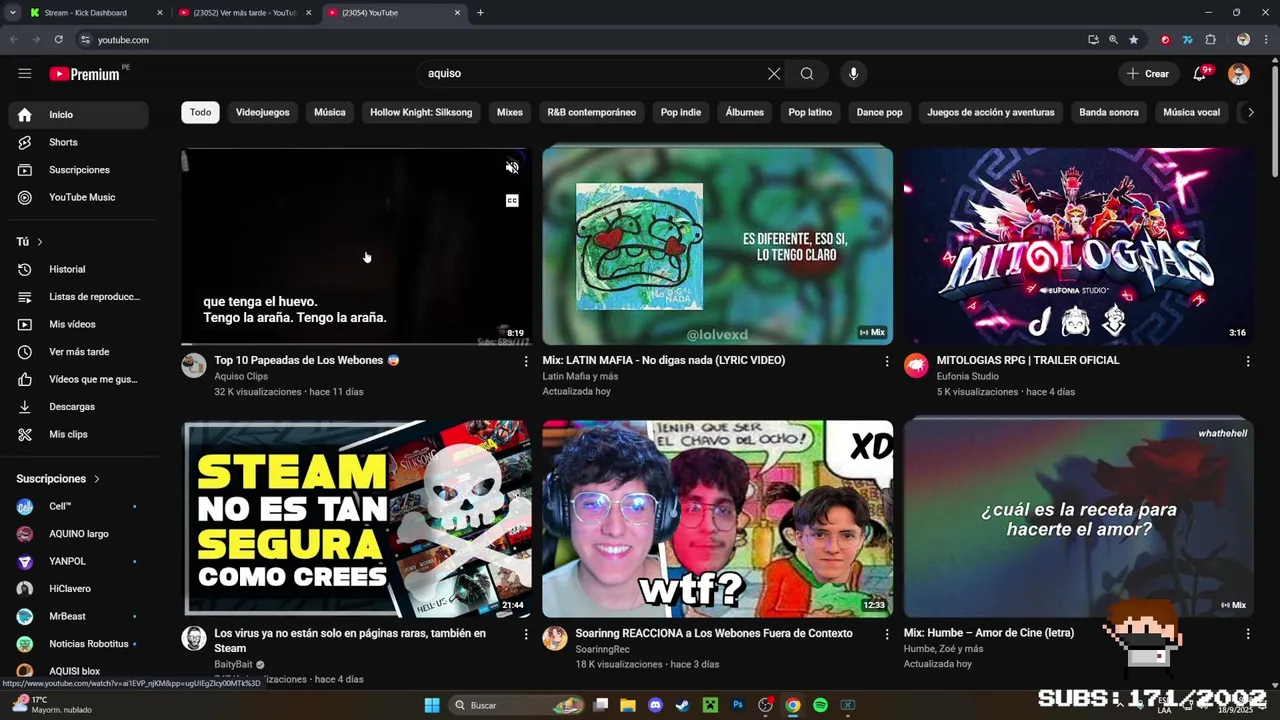Select the R&B contemporáneo chip

(x=592, y=112)
